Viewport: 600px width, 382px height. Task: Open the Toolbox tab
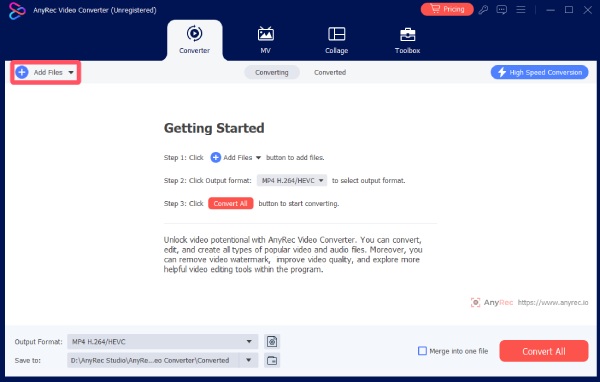pyautogui.click(x=407, y=40)
